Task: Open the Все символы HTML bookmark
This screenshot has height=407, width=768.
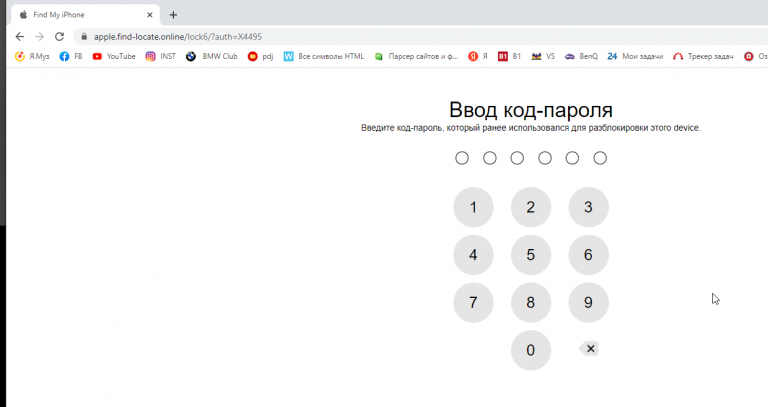Action: coord(323,57)
